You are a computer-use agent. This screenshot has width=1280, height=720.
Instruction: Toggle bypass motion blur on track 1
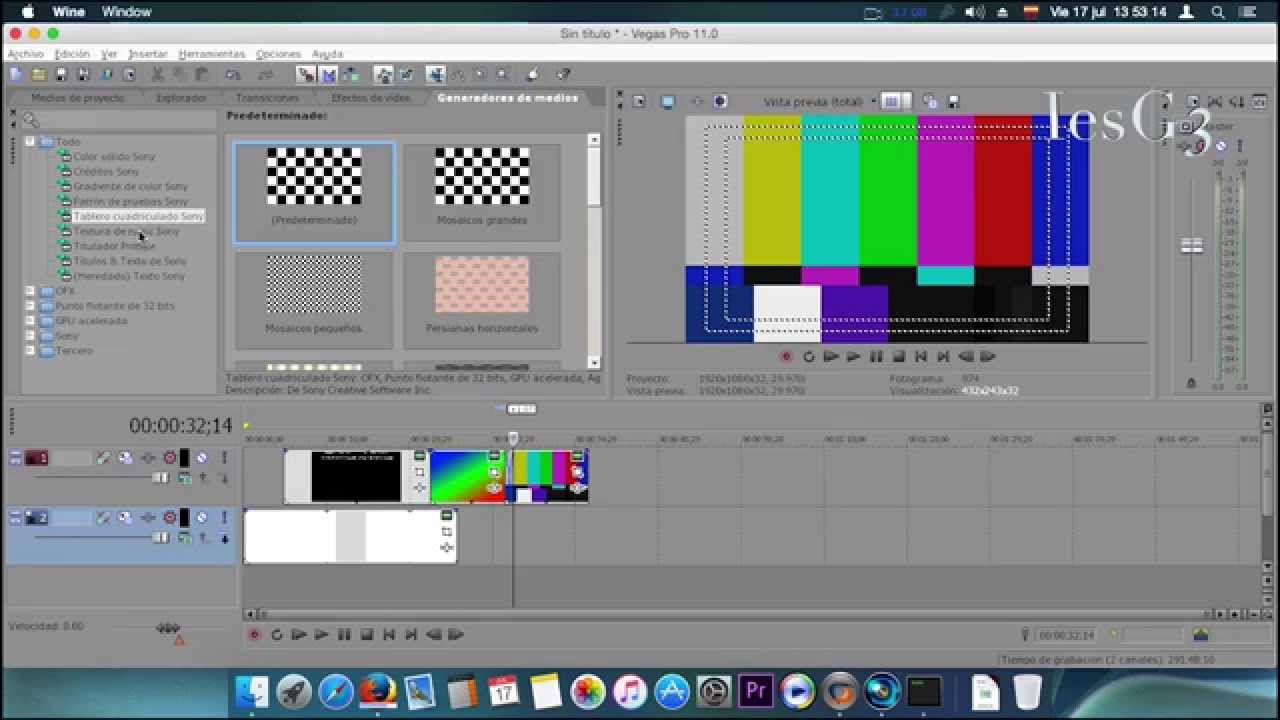(x=103, y=458)
